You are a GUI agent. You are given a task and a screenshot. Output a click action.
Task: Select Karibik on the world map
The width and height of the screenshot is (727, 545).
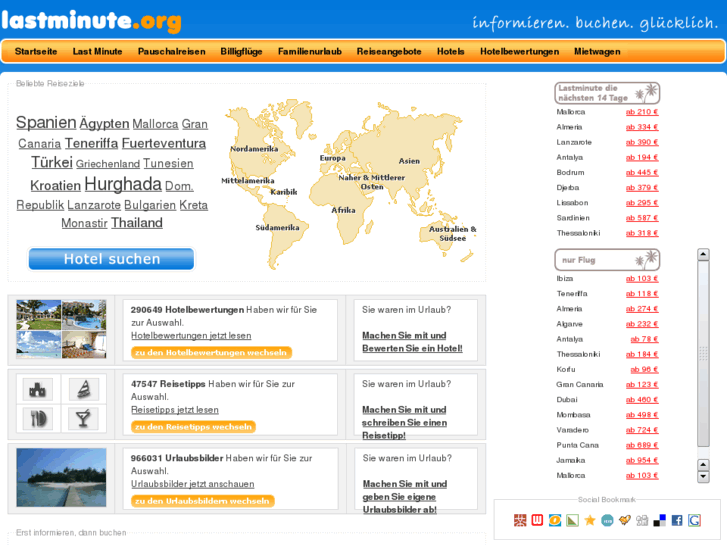click(284, 192)
